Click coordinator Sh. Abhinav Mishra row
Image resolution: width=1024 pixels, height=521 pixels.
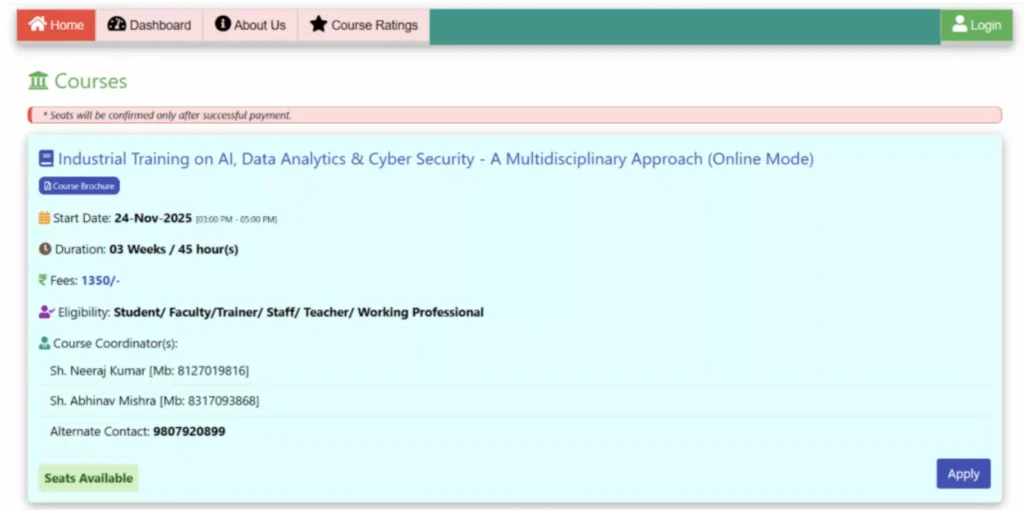(515, 401)
